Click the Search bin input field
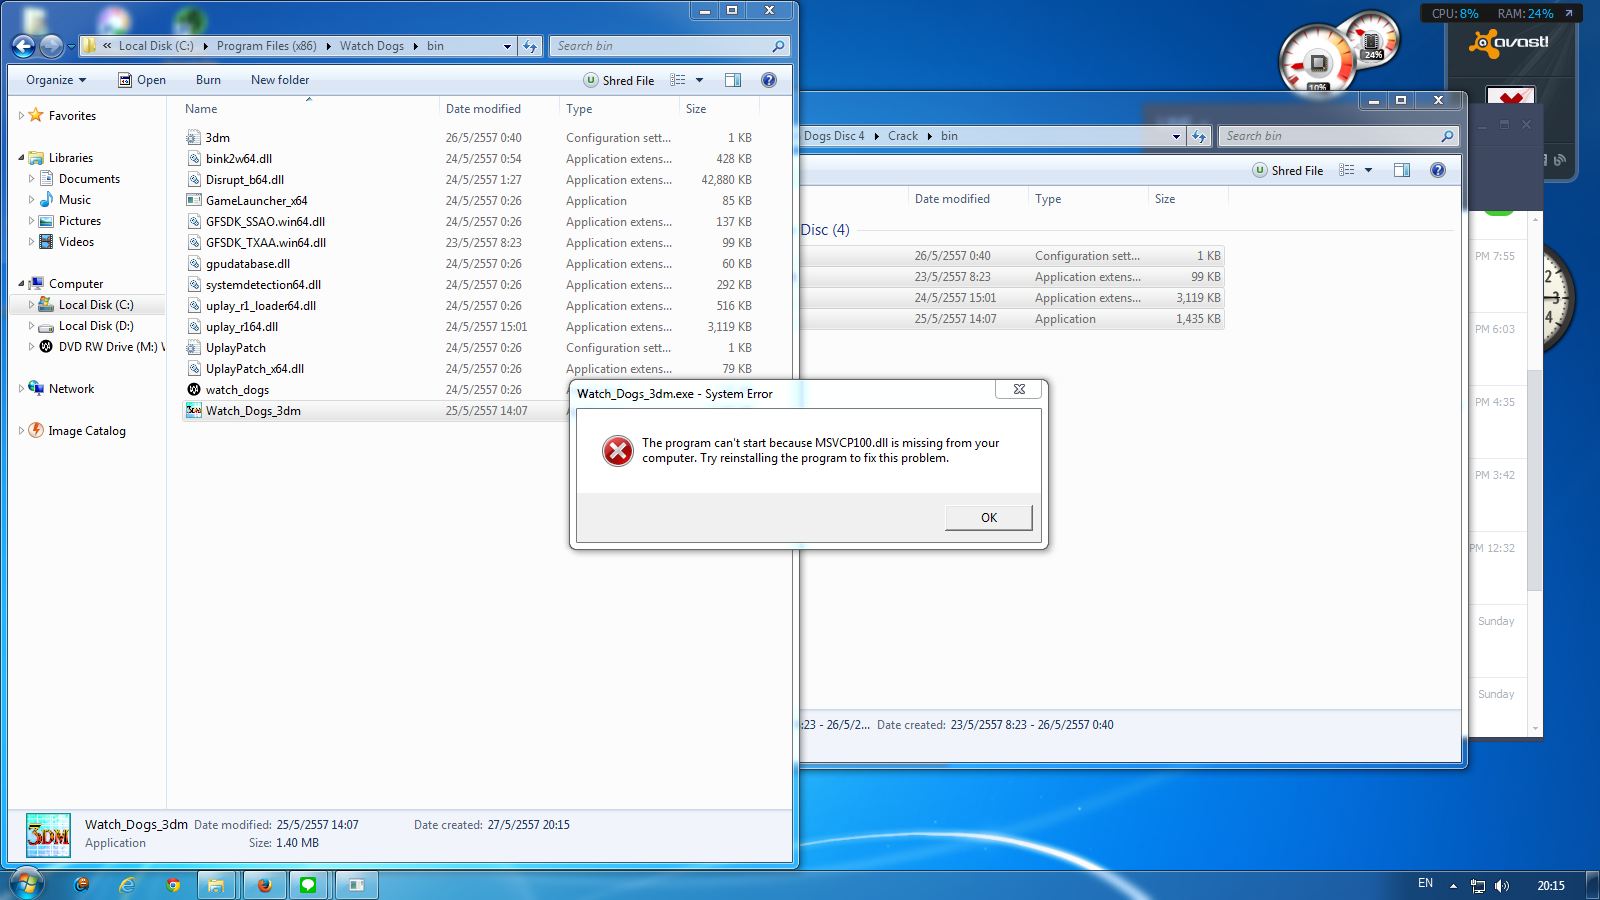 tap(660, 46)
